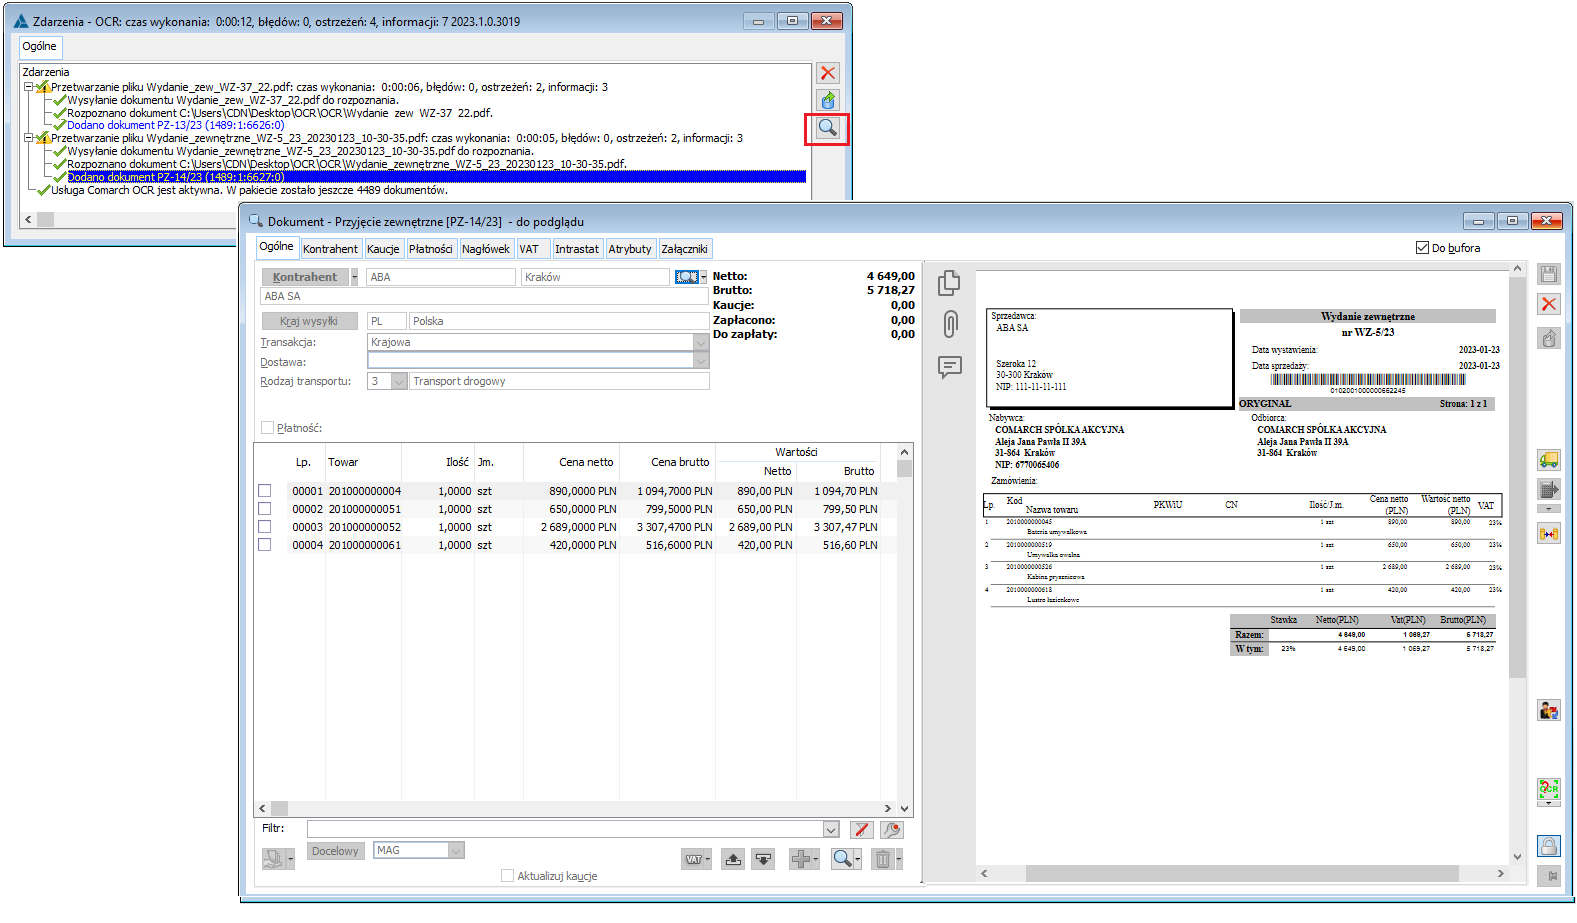Switch to the Intrastat tab
Viewport: 1577px width, 923px height.
[x=577, y=249]
